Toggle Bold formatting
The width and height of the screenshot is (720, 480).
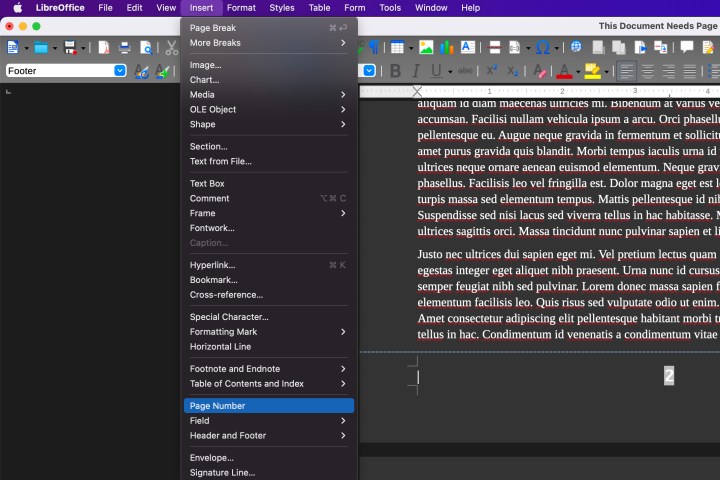point(395,71)
